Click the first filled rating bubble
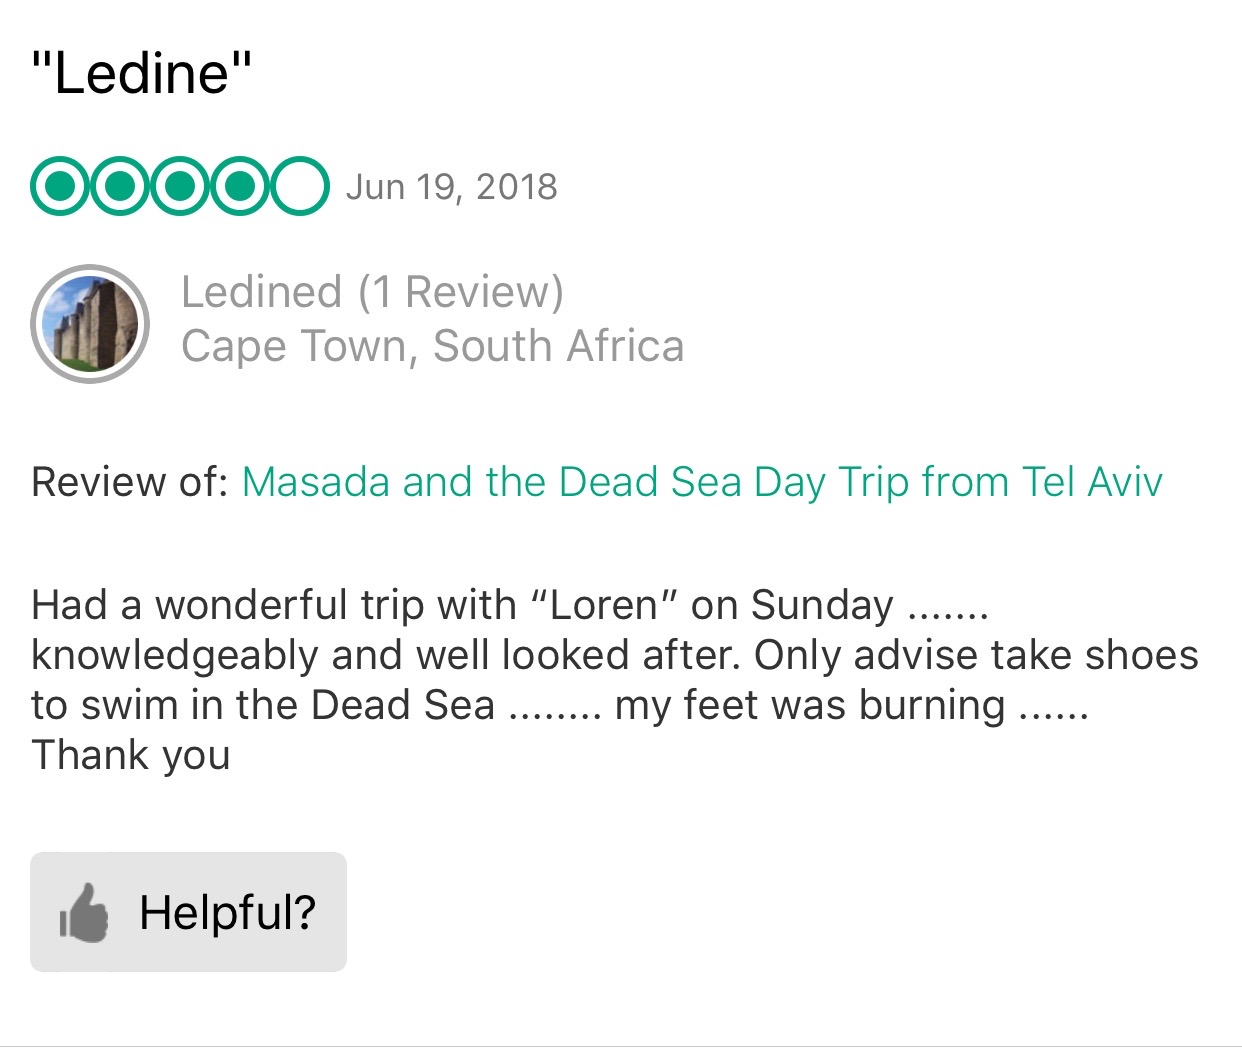This screenshot has height=1059, width=1242. (x=60, y=186)
